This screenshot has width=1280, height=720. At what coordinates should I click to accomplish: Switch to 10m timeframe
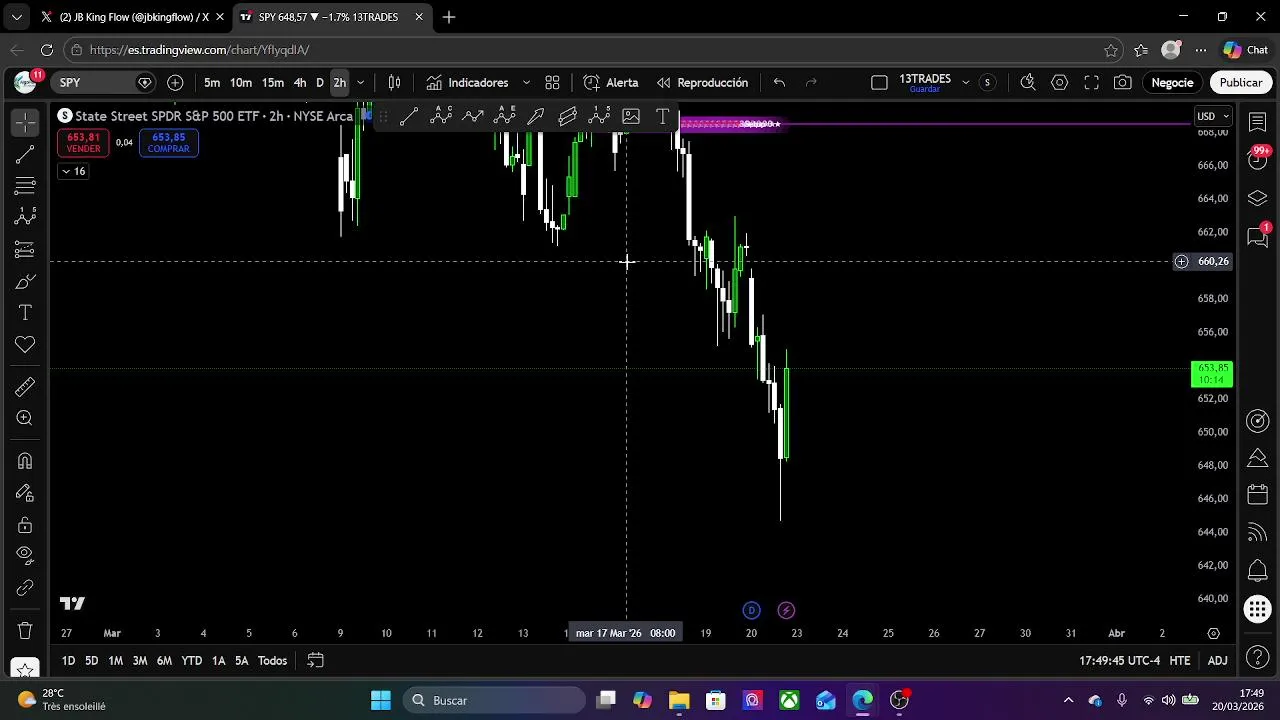coord(241,83)
